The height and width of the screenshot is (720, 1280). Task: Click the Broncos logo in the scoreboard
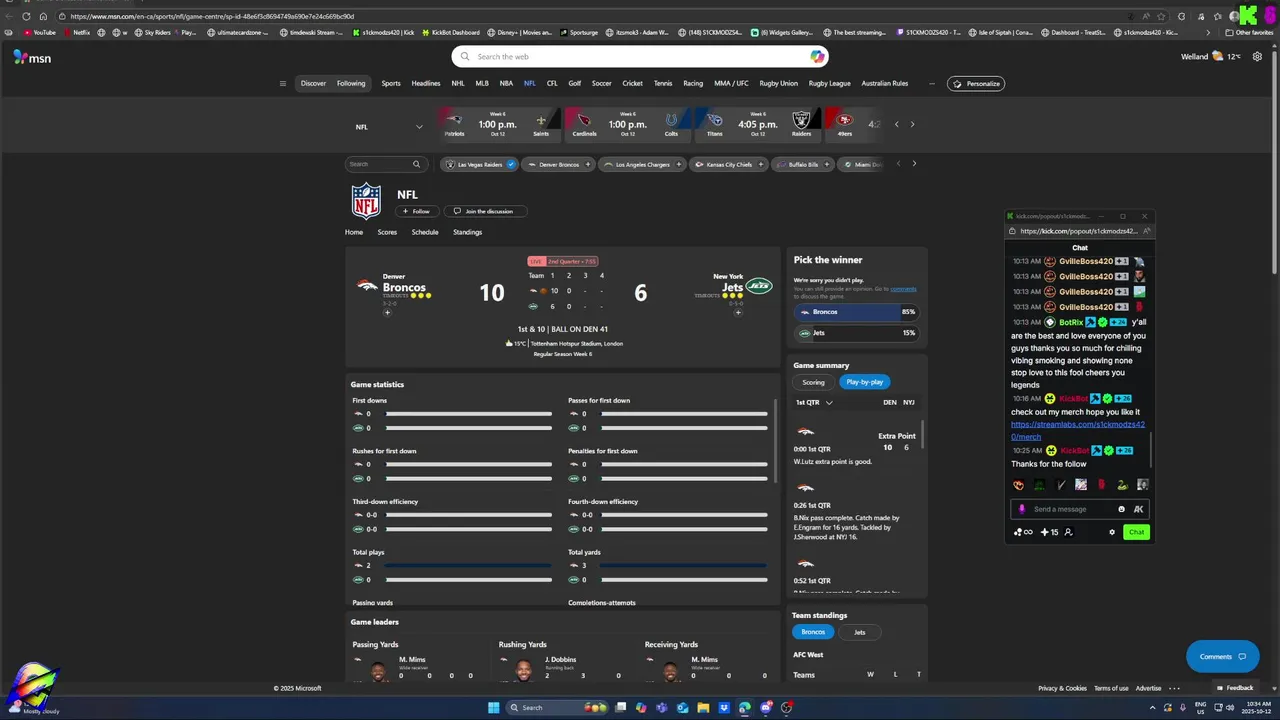(x=367, y=286)
